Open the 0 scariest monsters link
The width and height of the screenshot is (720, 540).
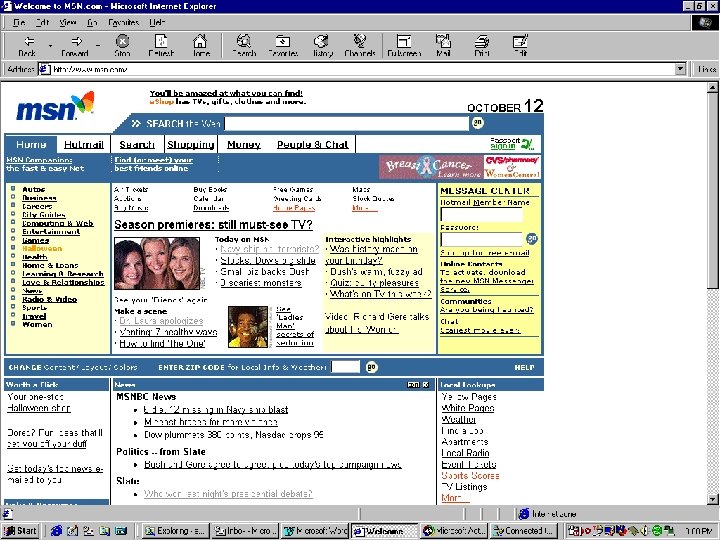pos(260,283)
